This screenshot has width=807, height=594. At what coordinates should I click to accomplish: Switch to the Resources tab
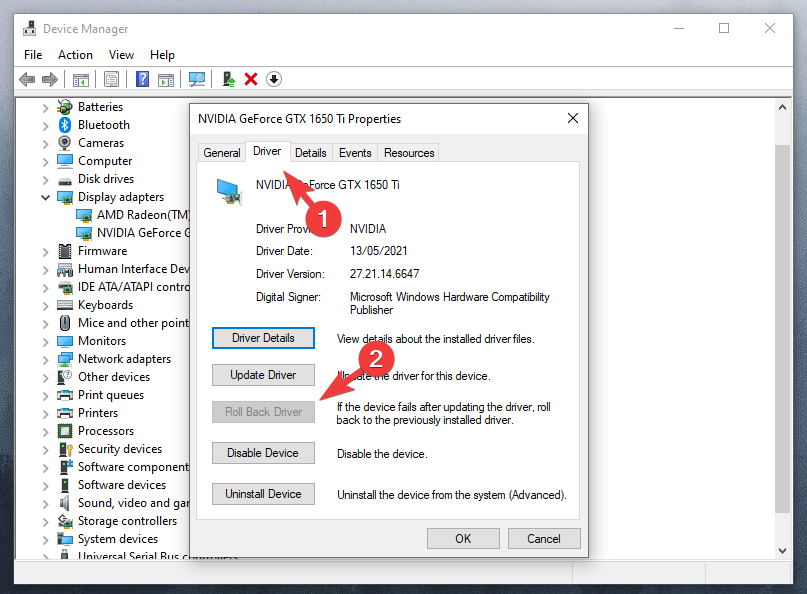pos(409,153)
